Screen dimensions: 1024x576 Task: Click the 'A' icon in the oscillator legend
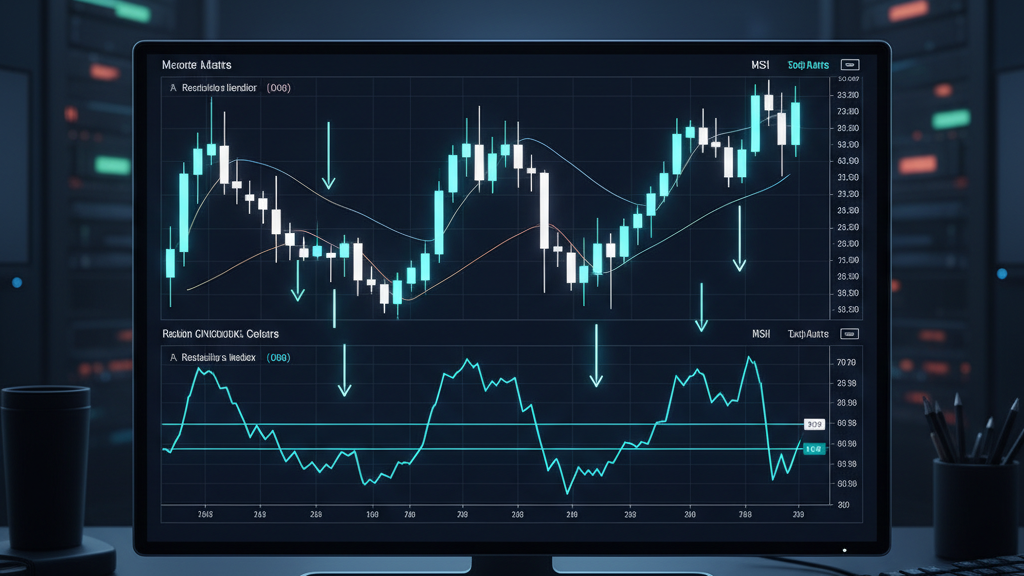point(173,357)
